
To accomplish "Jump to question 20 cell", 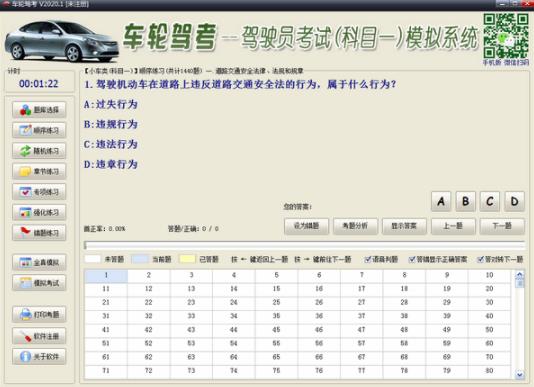I will (x=489, y=289).
